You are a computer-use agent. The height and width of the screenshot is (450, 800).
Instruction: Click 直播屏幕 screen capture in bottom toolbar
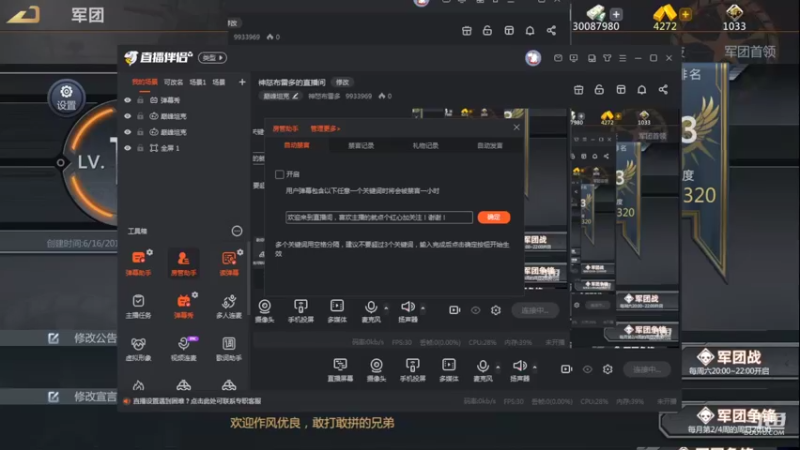[340, 370]
